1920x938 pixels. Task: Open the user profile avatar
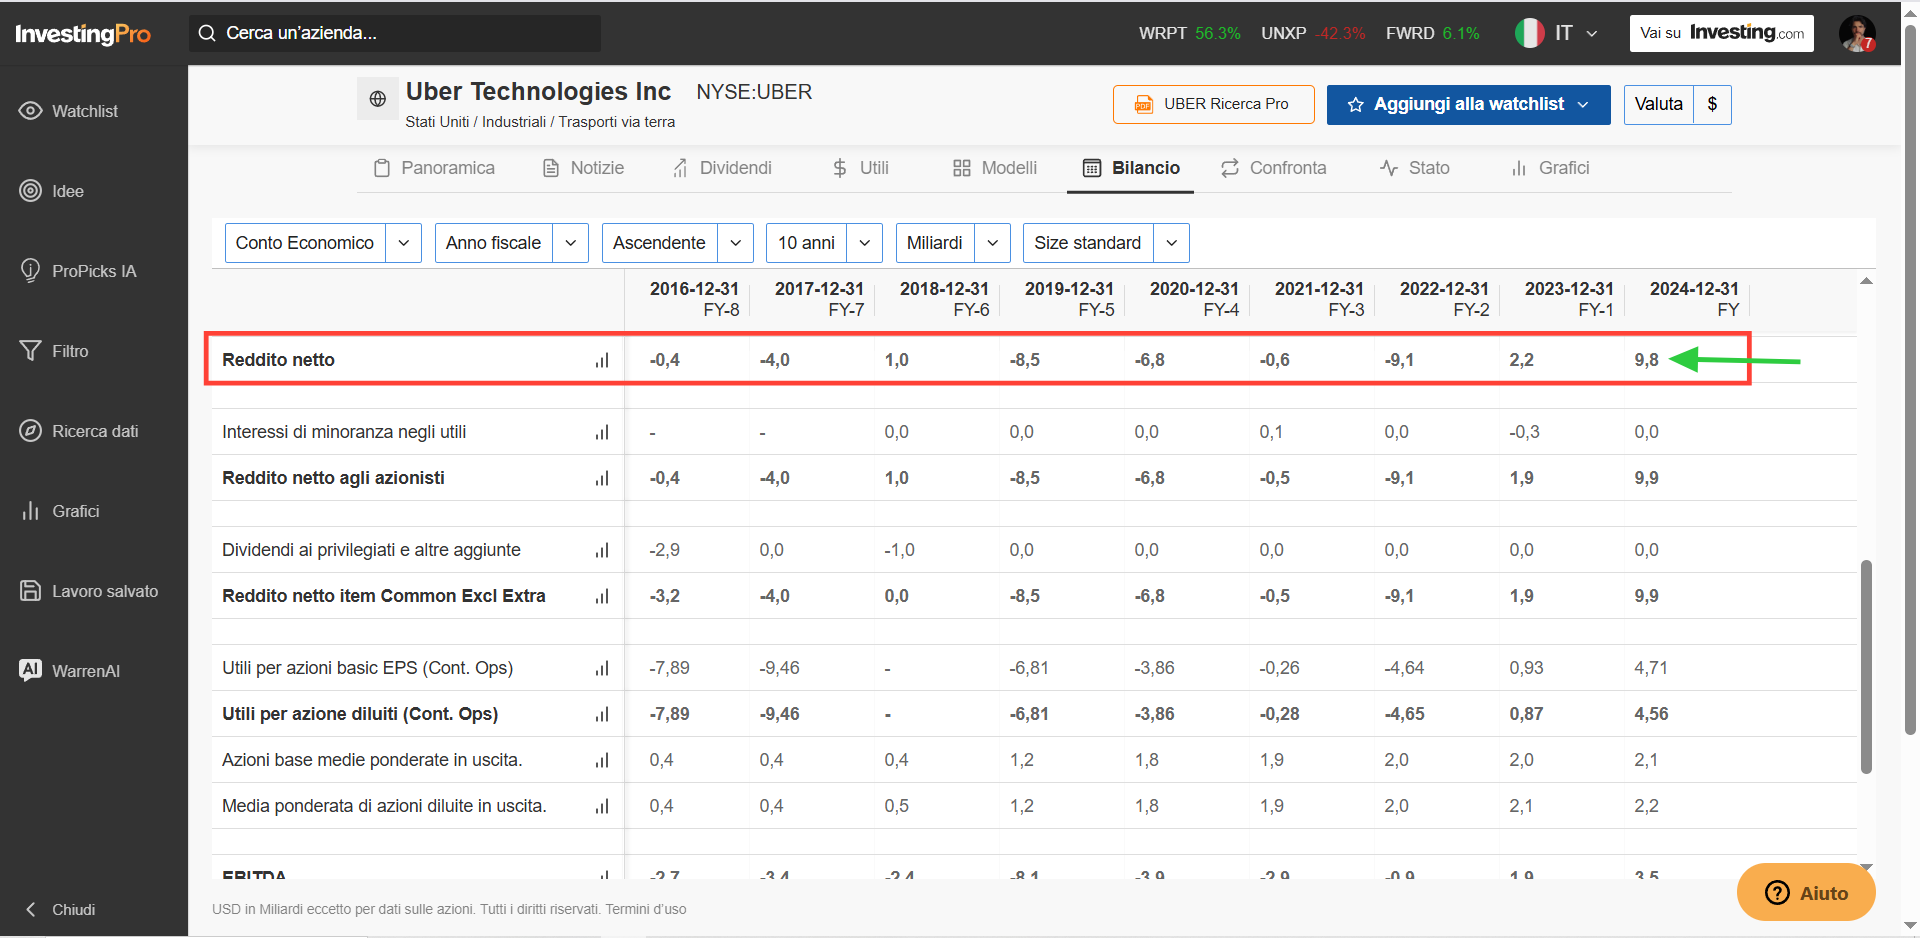1857,33
